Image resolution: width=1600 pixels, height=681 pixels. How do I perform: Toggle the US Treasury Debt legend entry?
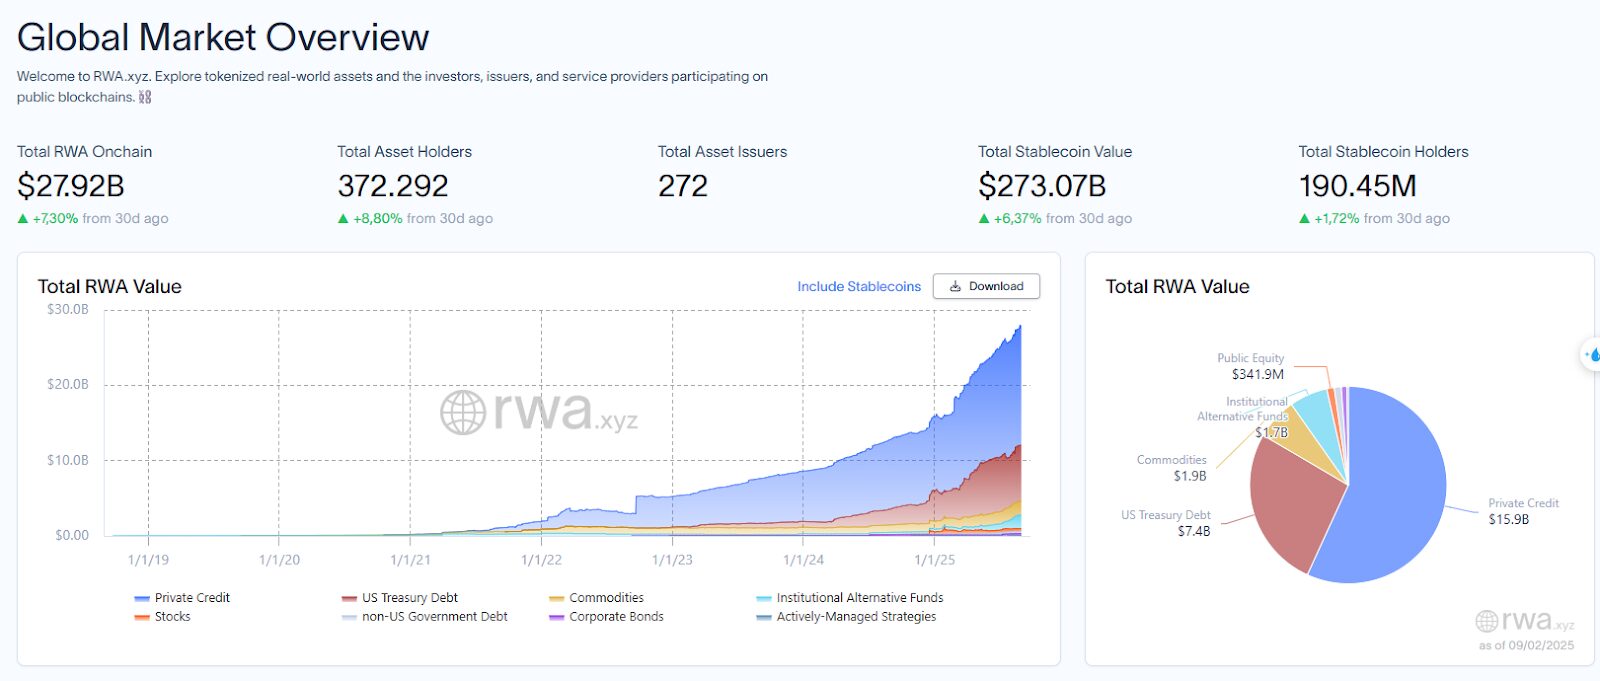400,598
